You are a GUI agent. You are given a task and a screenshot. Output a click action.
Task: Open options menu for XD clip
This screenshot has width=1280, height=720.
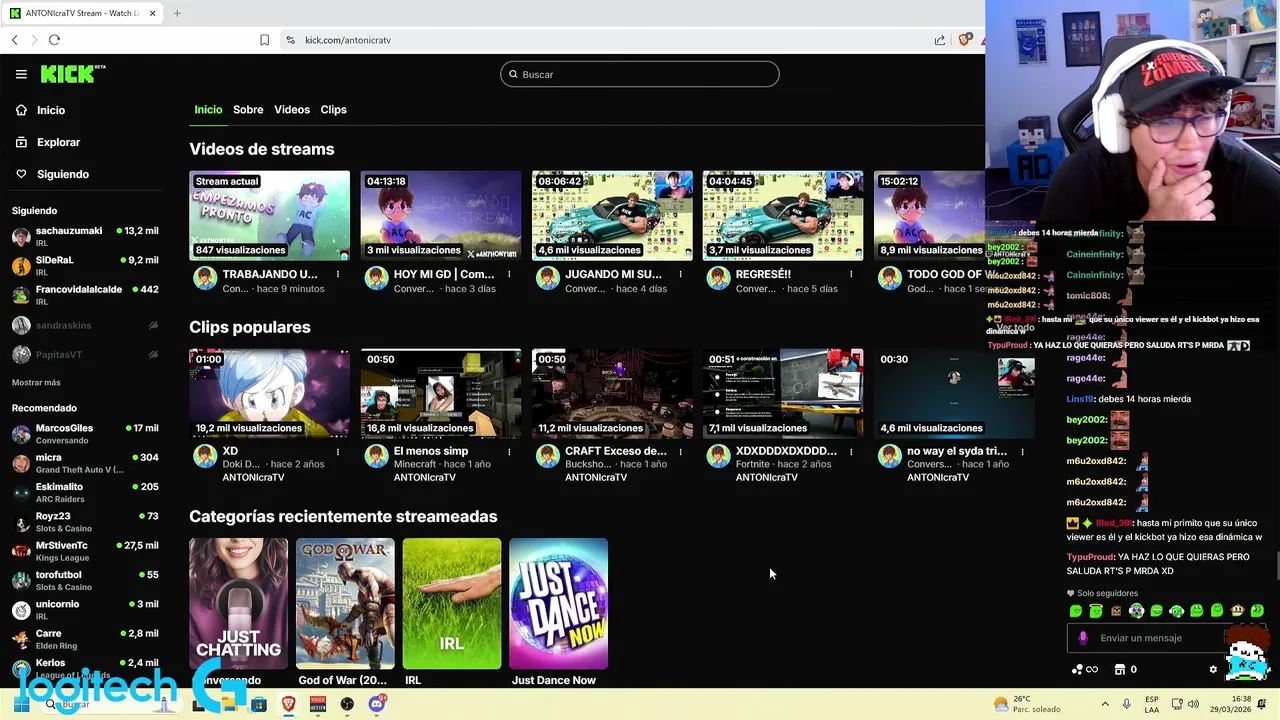[x=338, y=452]
